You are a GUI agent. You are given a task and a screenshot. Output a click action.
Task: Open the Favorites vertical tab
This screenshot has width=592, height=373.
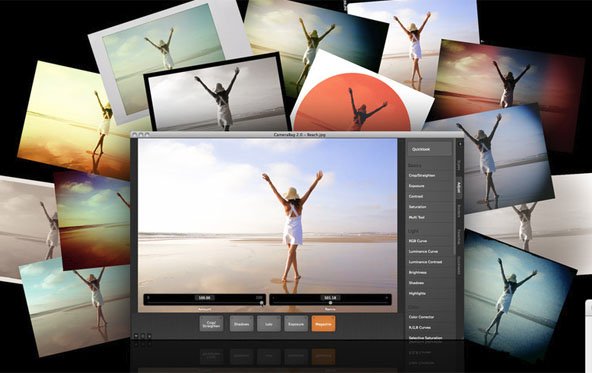[x=459, y=265]
